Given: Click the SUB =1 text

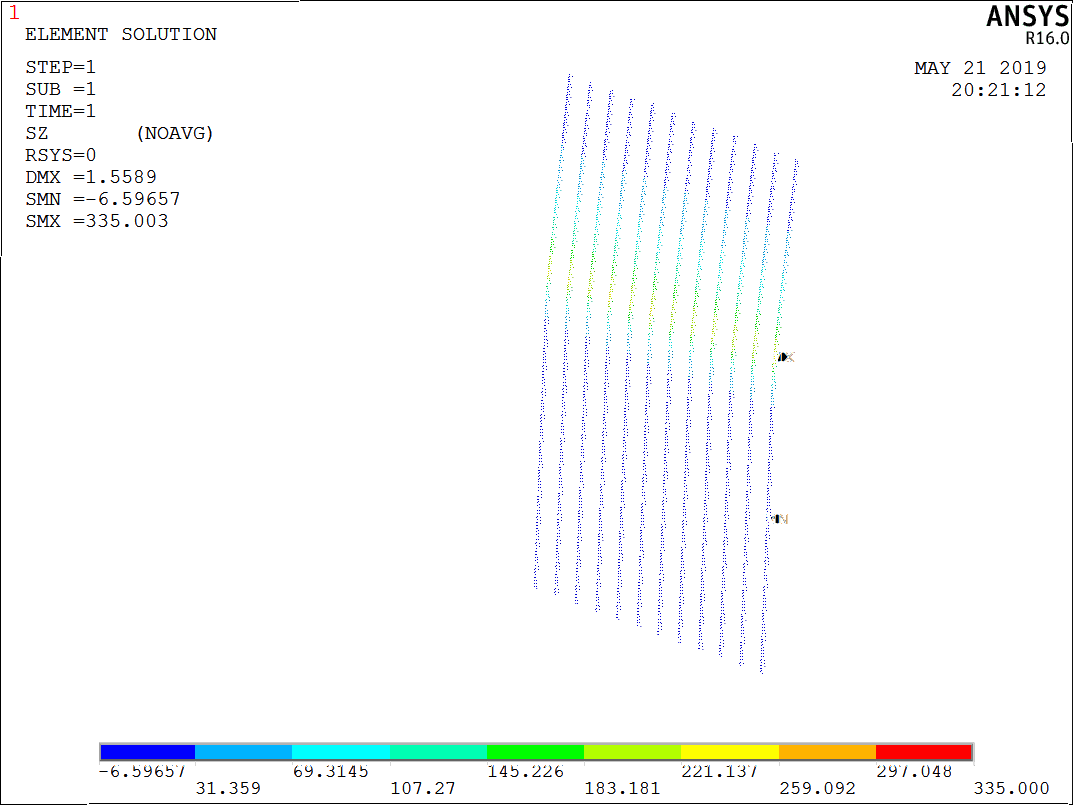Looking at the screenshot, I should coord(60,89).
